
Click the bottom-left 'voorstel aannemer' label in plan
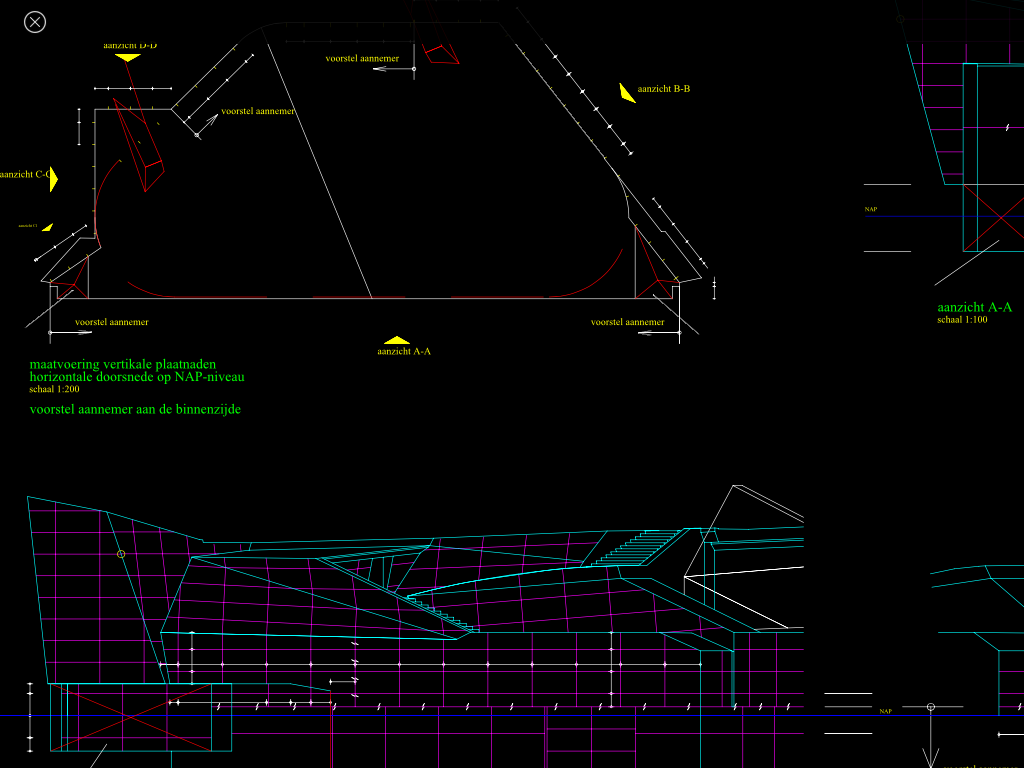click(112, 322)
